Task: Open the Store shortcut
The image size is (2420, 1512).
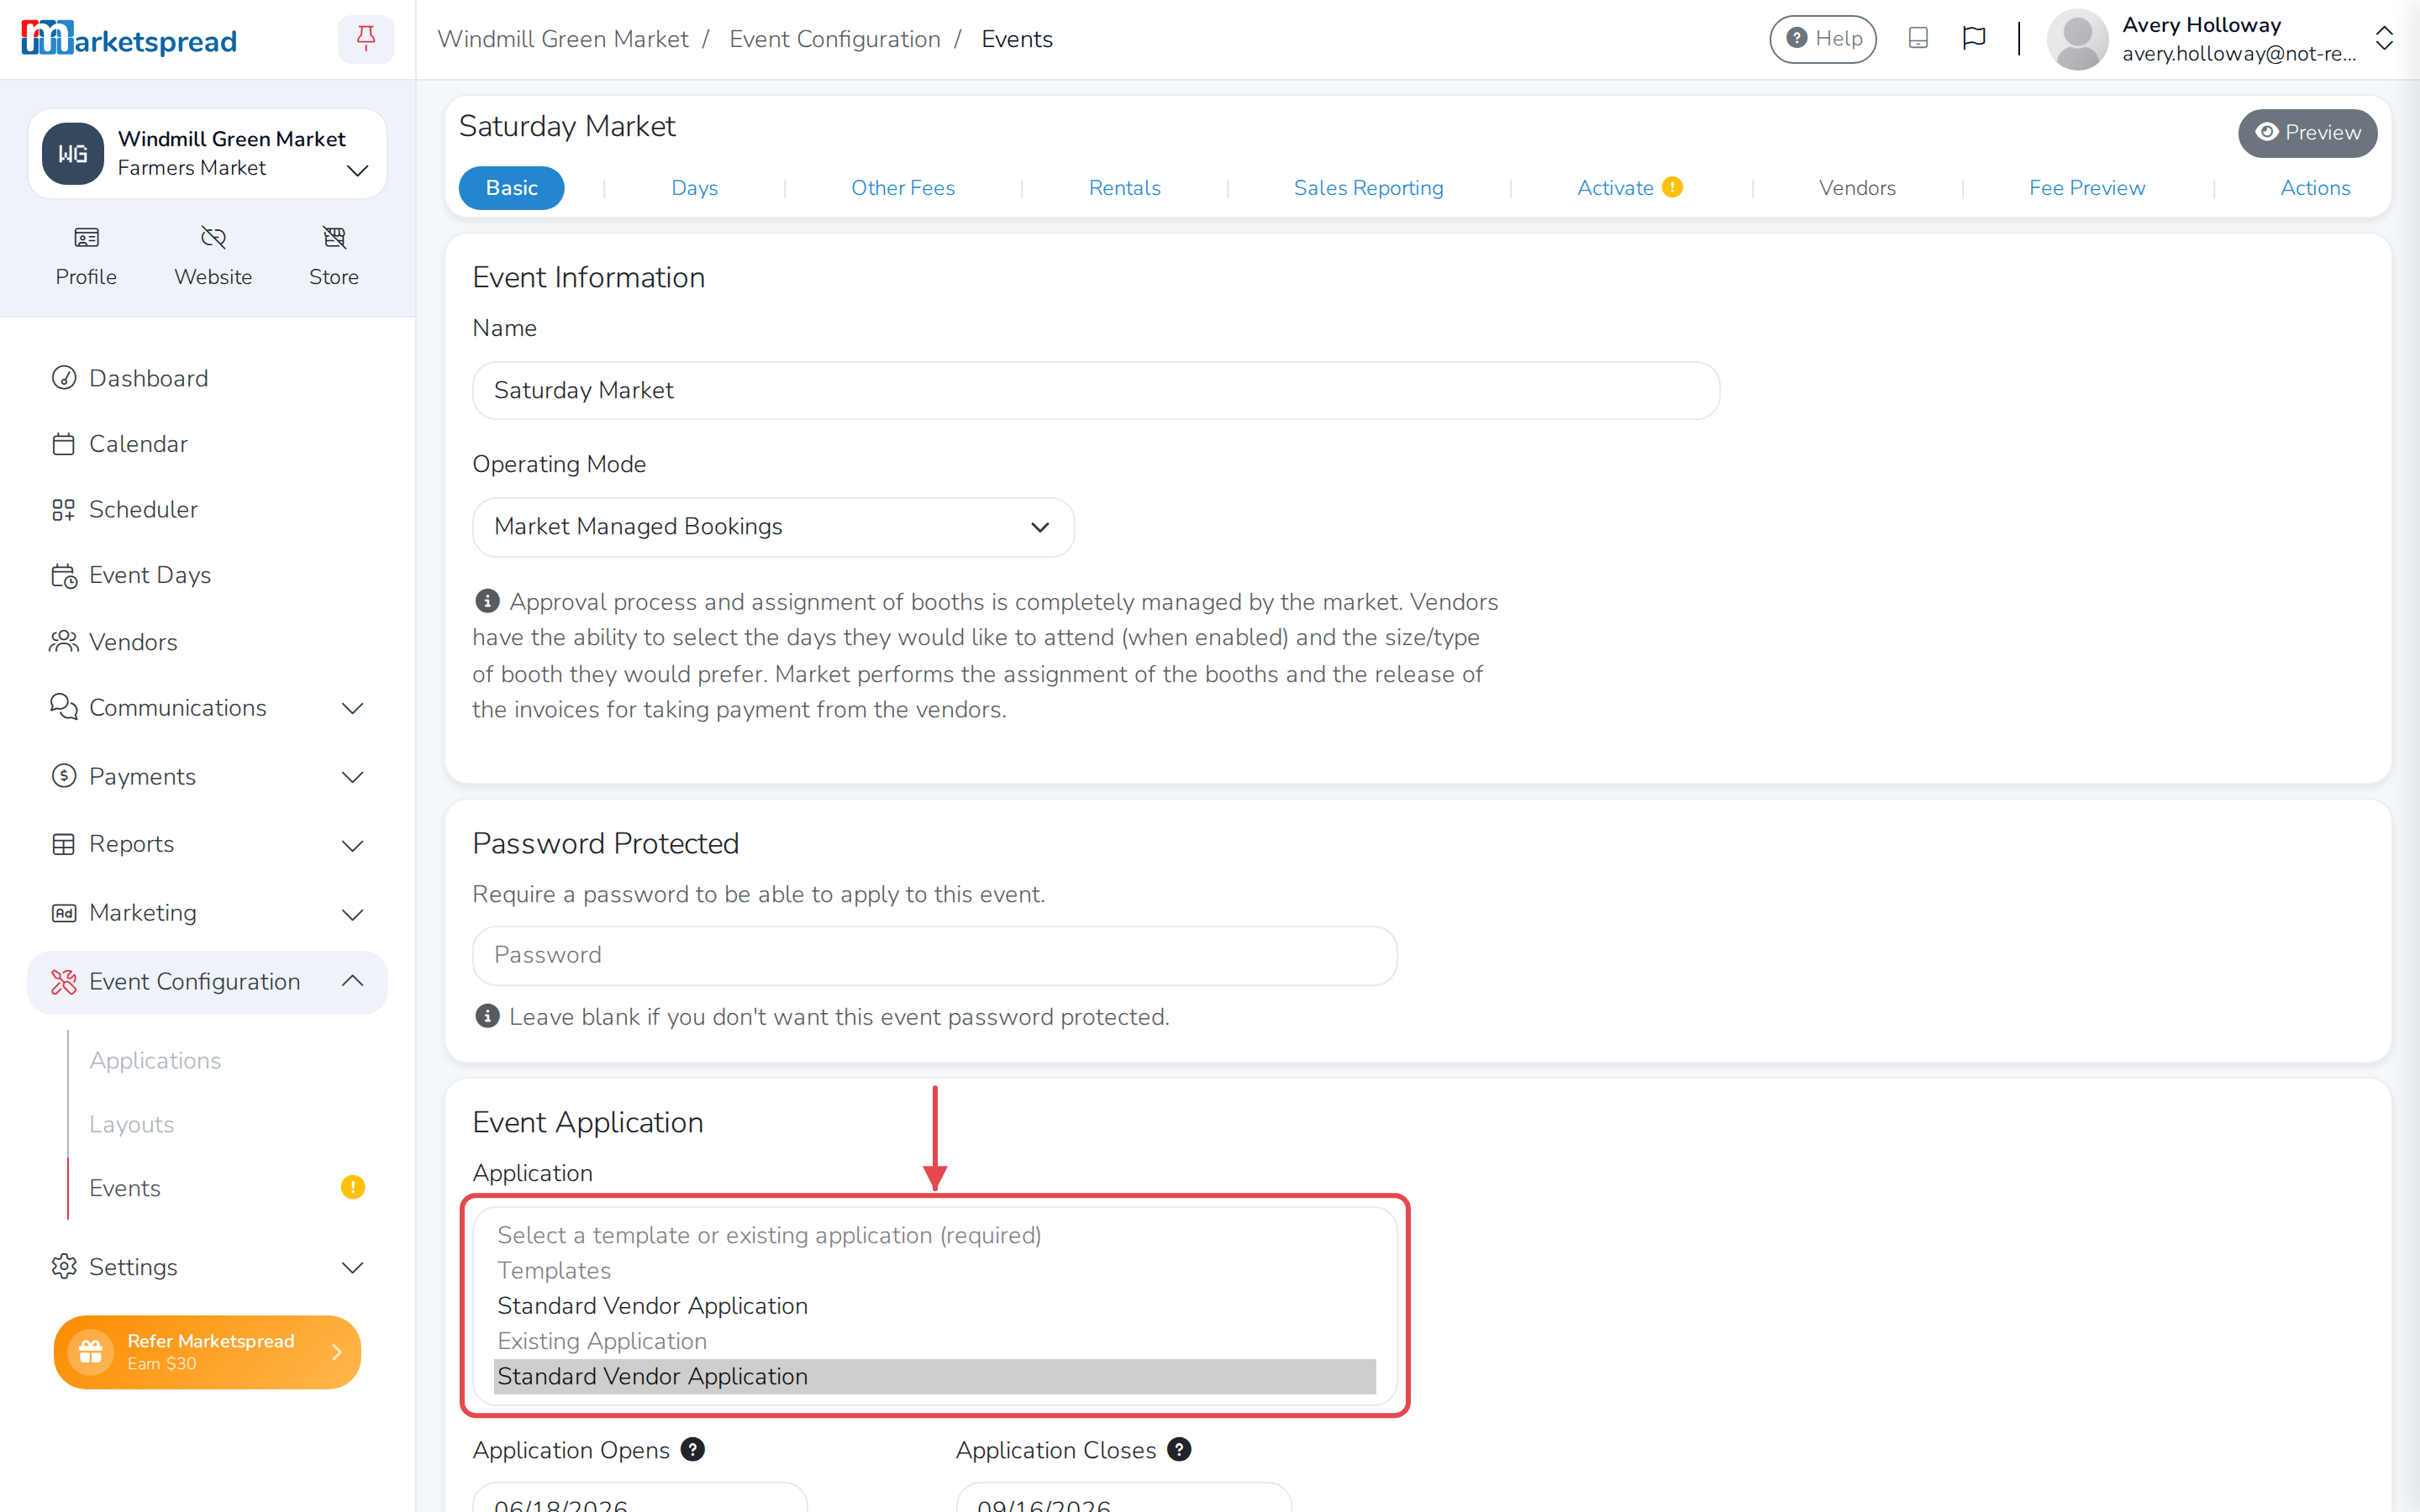Action: 334,256
